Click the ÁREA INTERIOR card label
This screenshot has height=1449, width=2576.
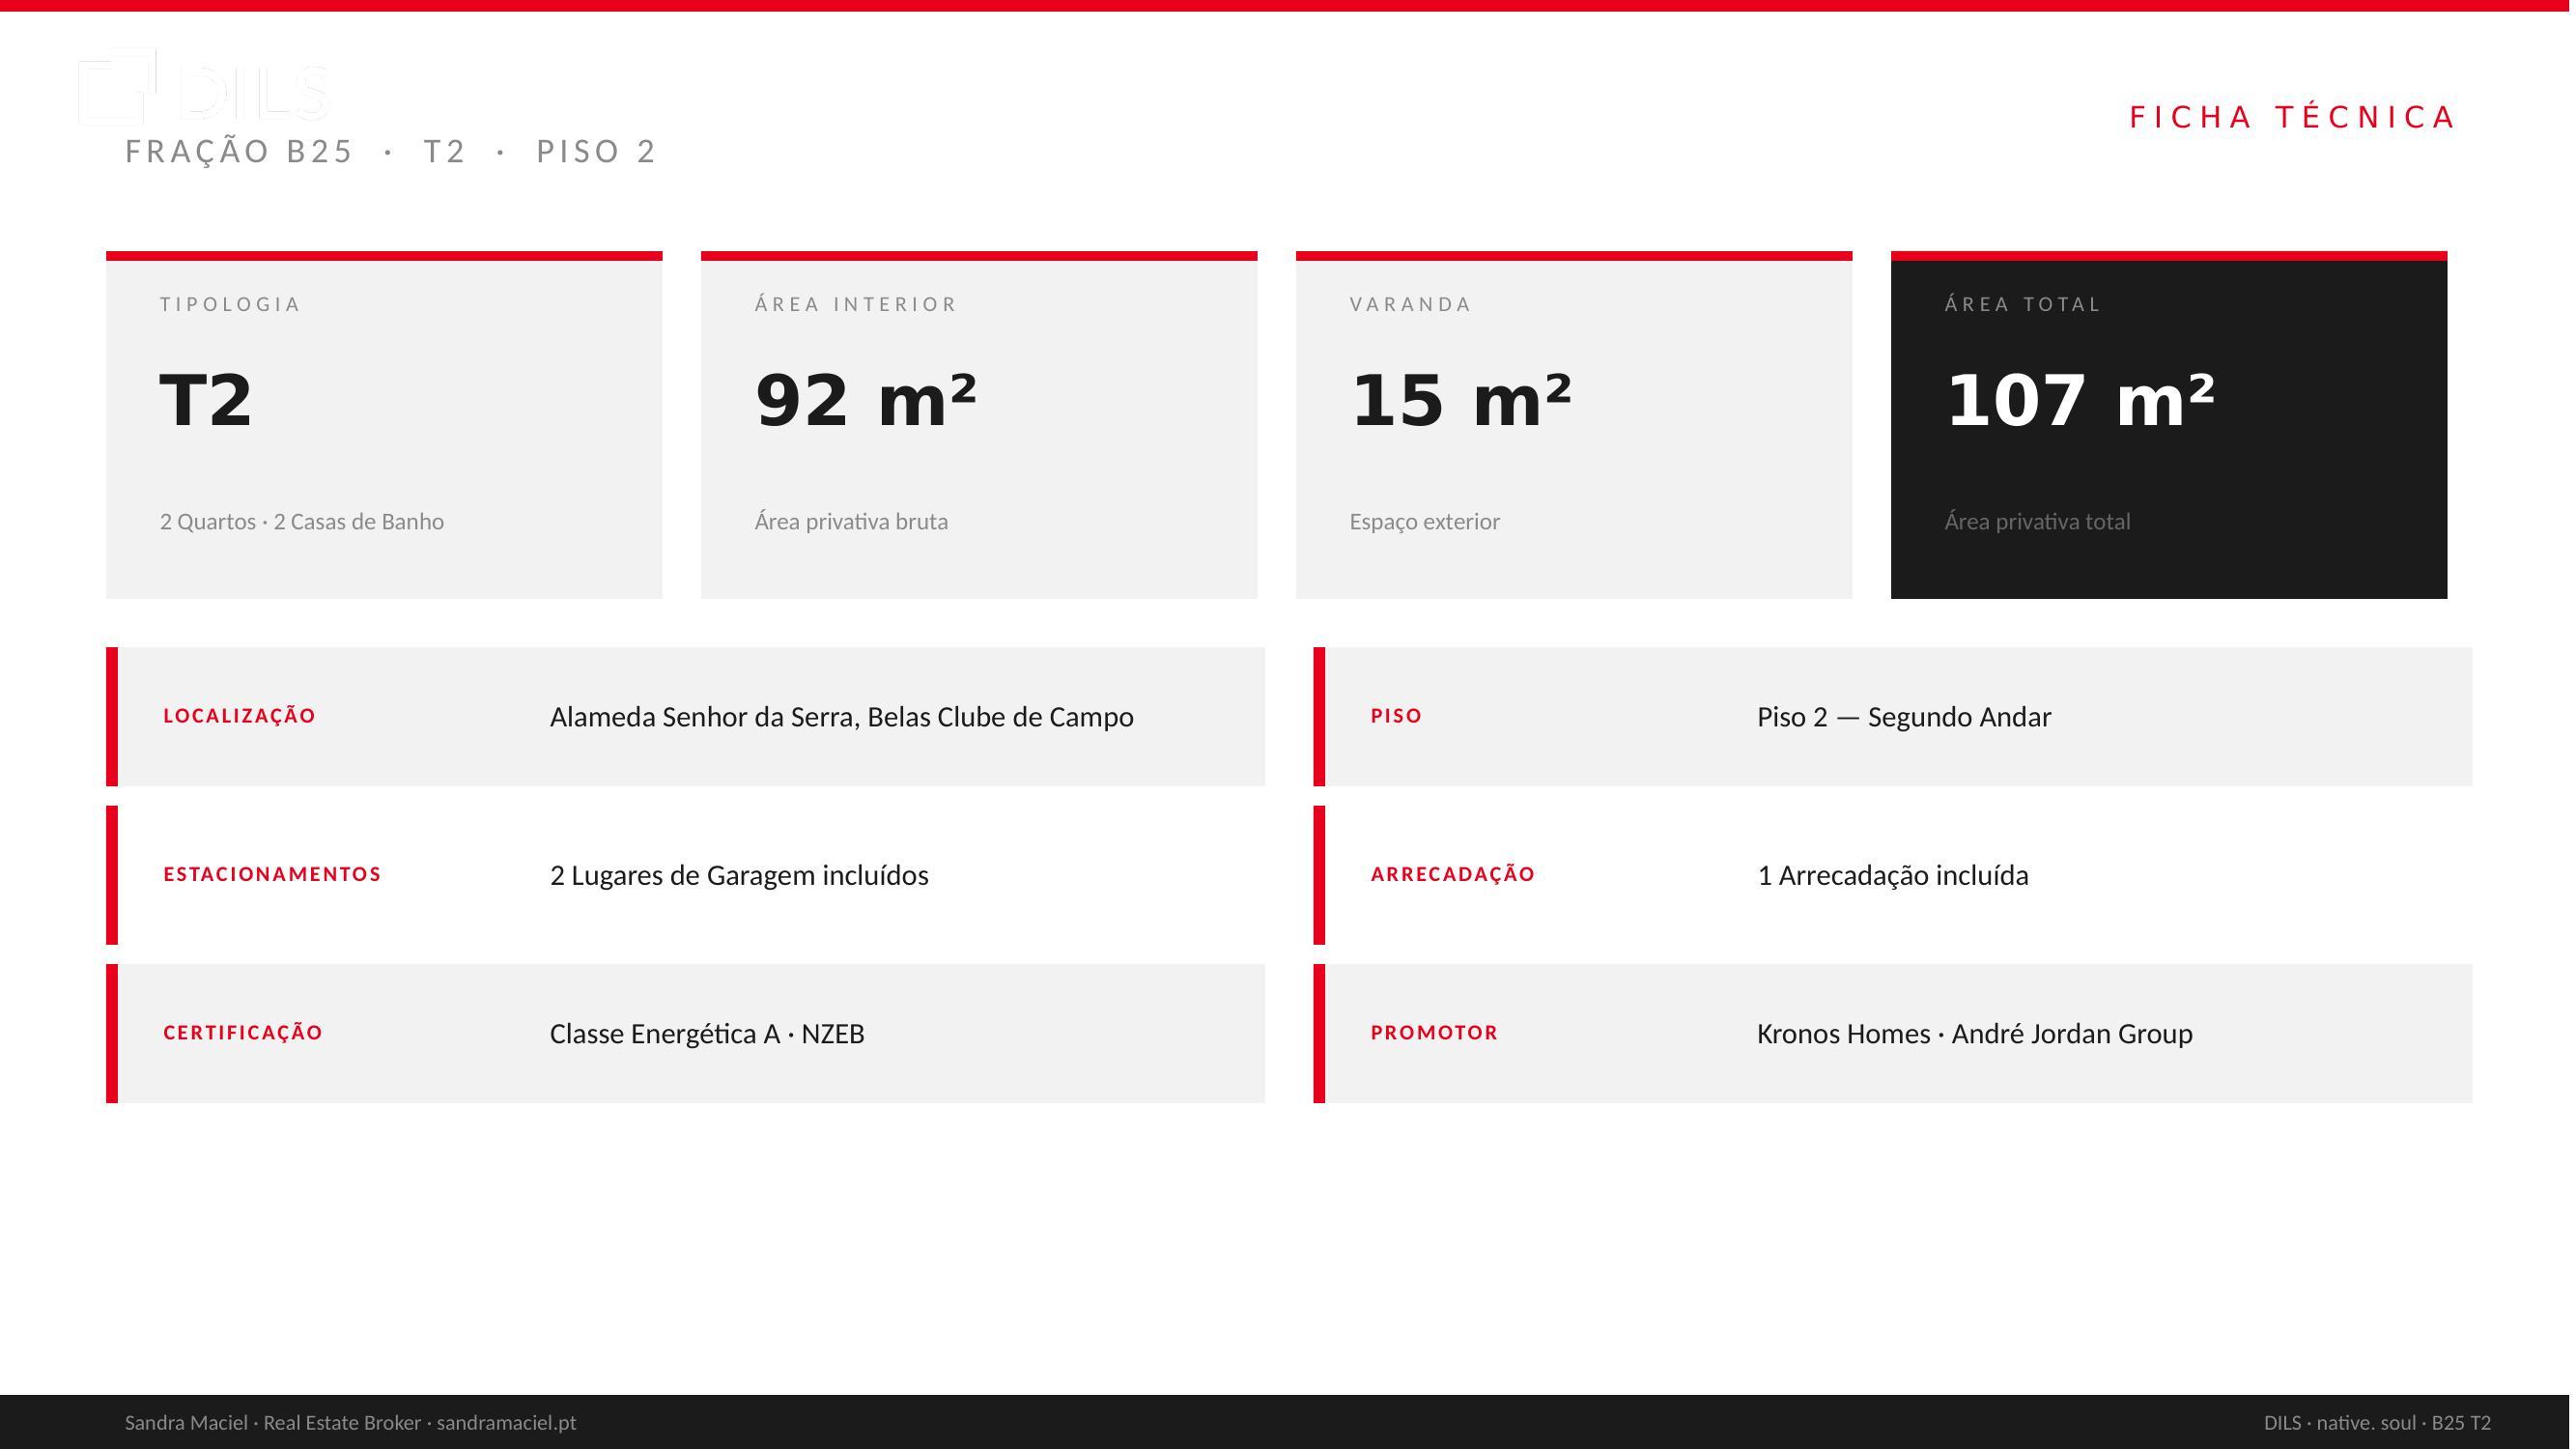(x=856, y=304)
